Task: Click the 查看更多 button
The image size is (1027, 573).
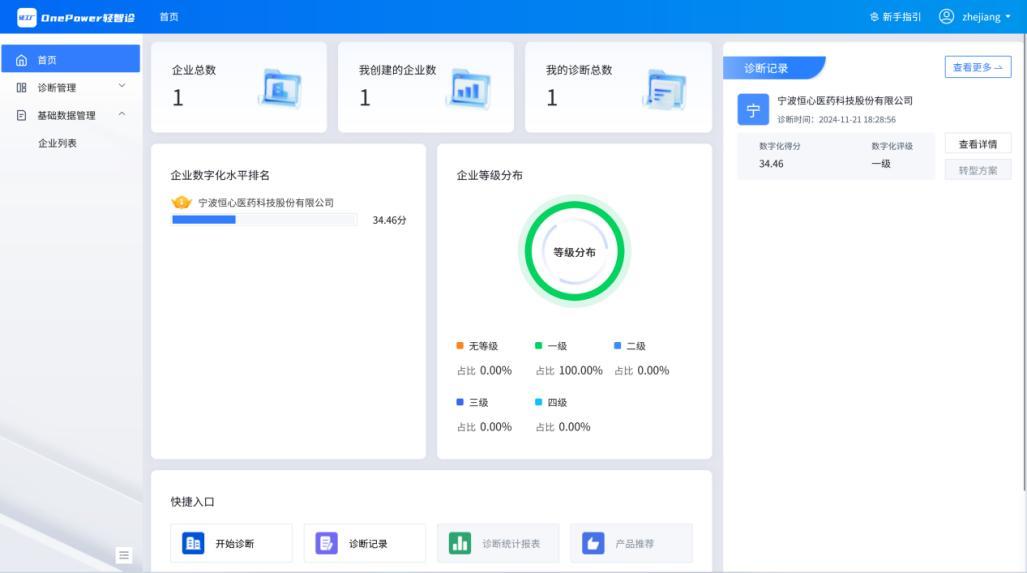Action: click(977, 68)
